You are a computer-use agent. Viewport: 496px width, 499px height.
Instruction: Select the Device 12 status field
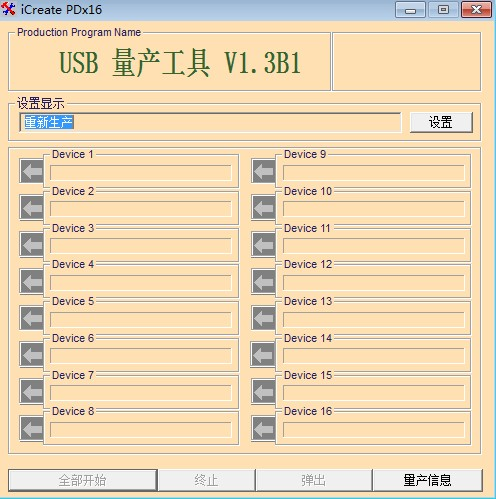coord(374,283)
